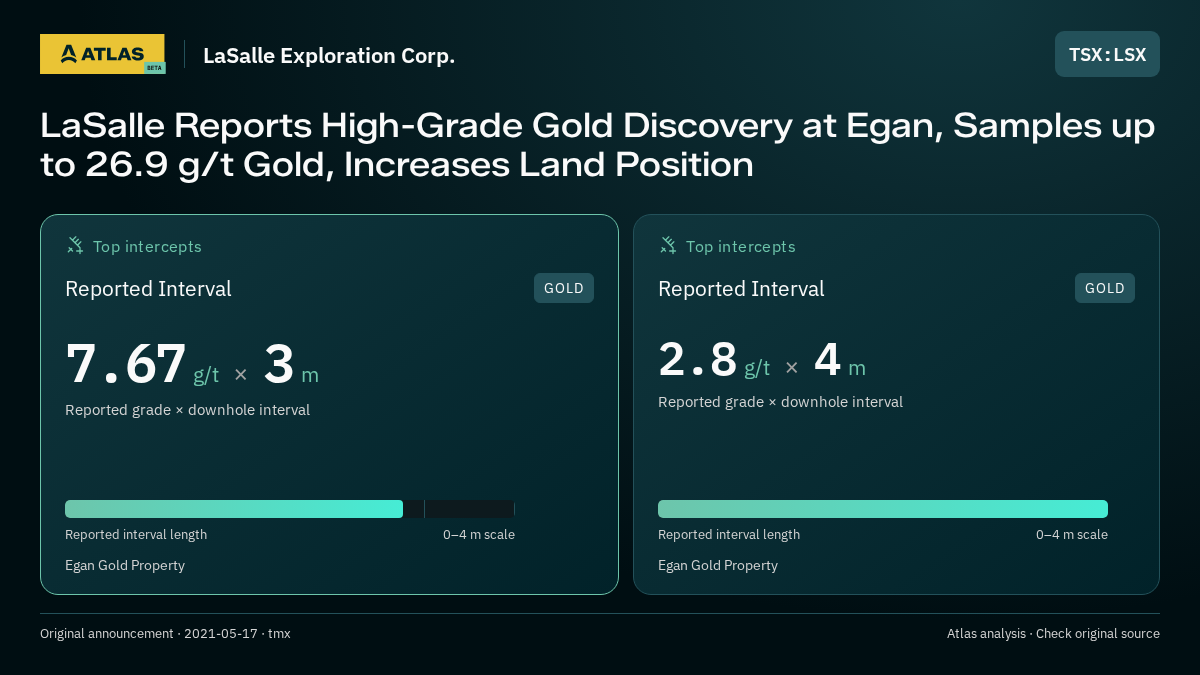Click 'Reported grade × downhole interval' in the 7.67 g/t card

point(187,410)
